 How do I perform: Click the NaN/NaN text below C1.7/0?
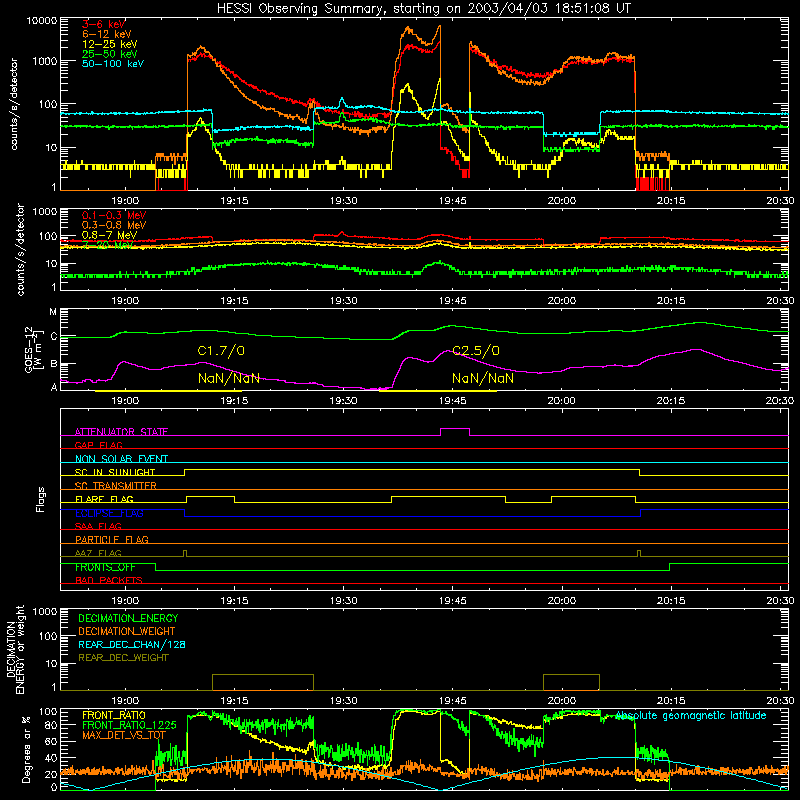(x=229, y=378)
